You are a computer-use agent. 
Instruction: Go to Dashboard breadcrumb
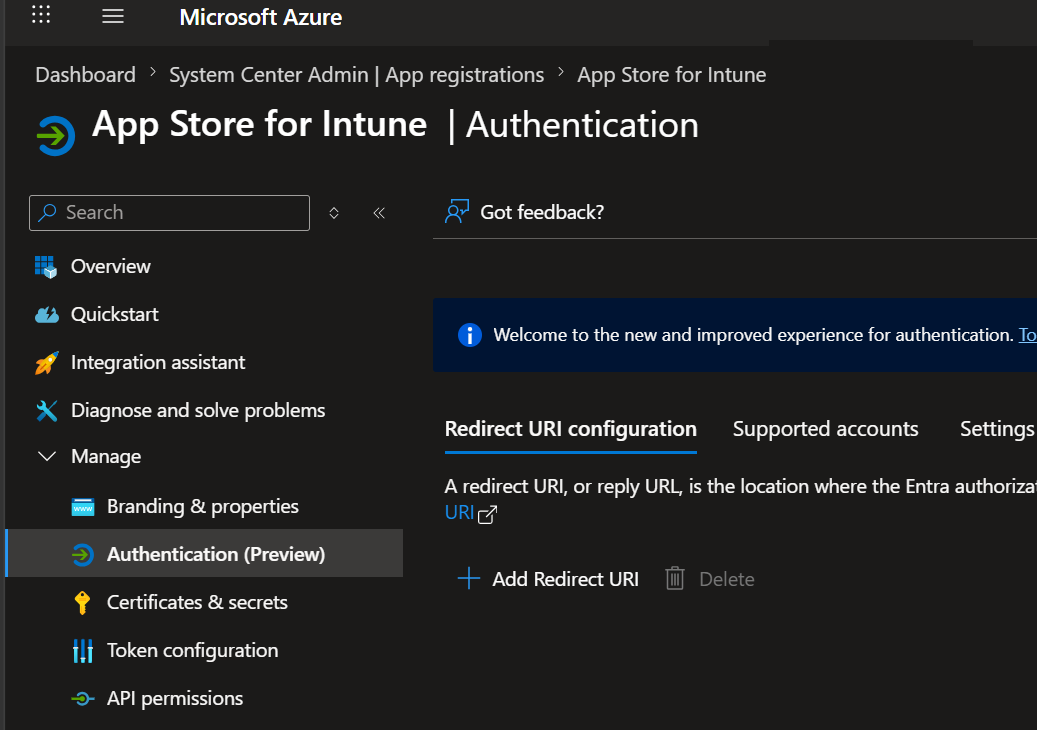pyautogui.click(x=85, y=75)
